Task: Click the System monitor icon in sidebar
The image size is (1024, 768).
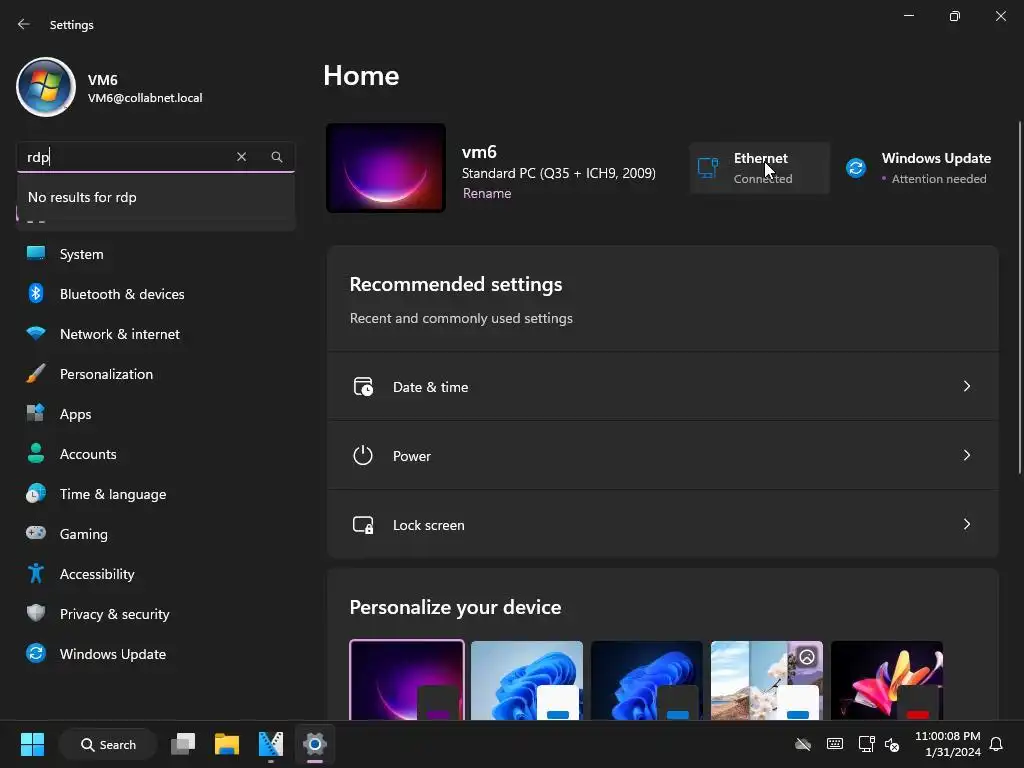Action: (x=36, y=253)
